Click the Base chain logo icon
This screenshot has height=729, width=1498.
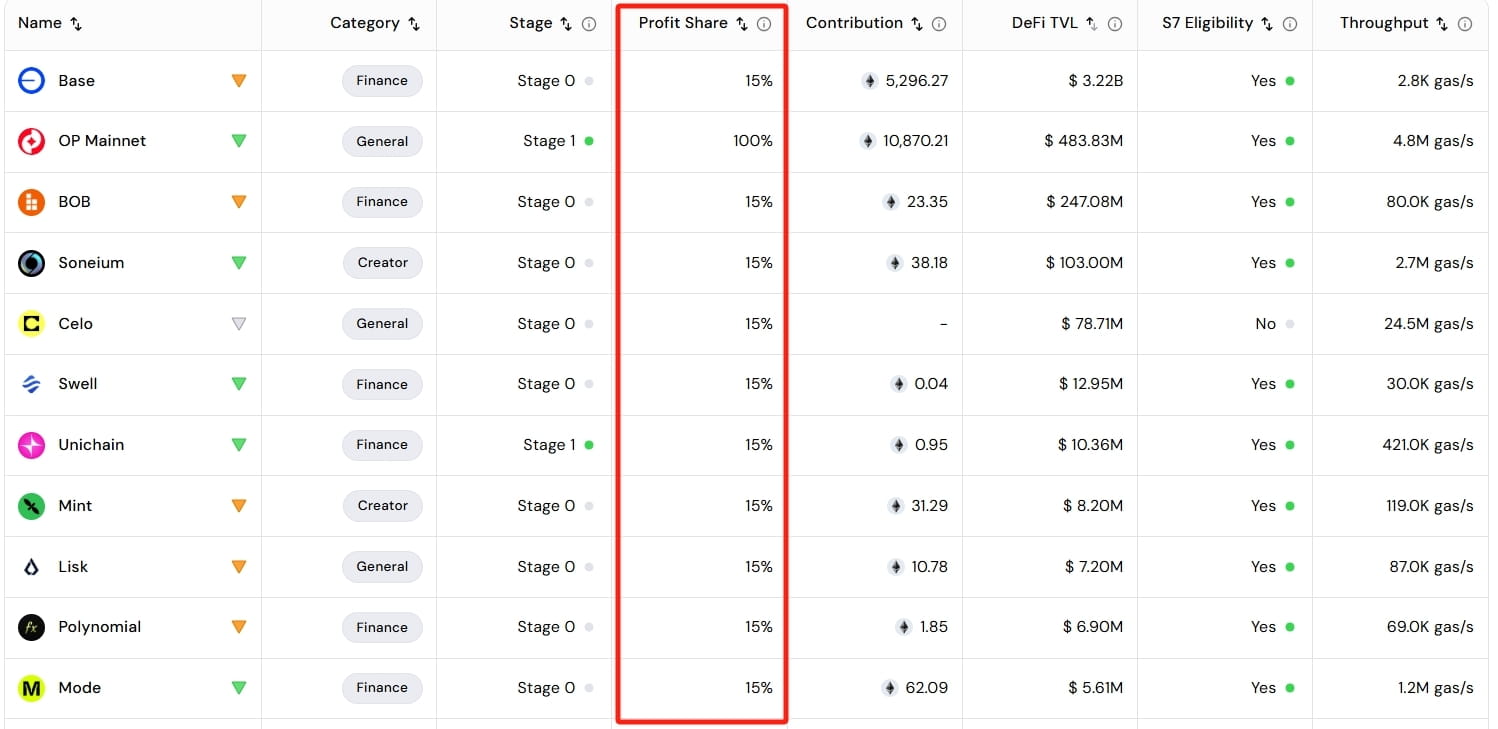pyautogui.click(x=32, y=81)
